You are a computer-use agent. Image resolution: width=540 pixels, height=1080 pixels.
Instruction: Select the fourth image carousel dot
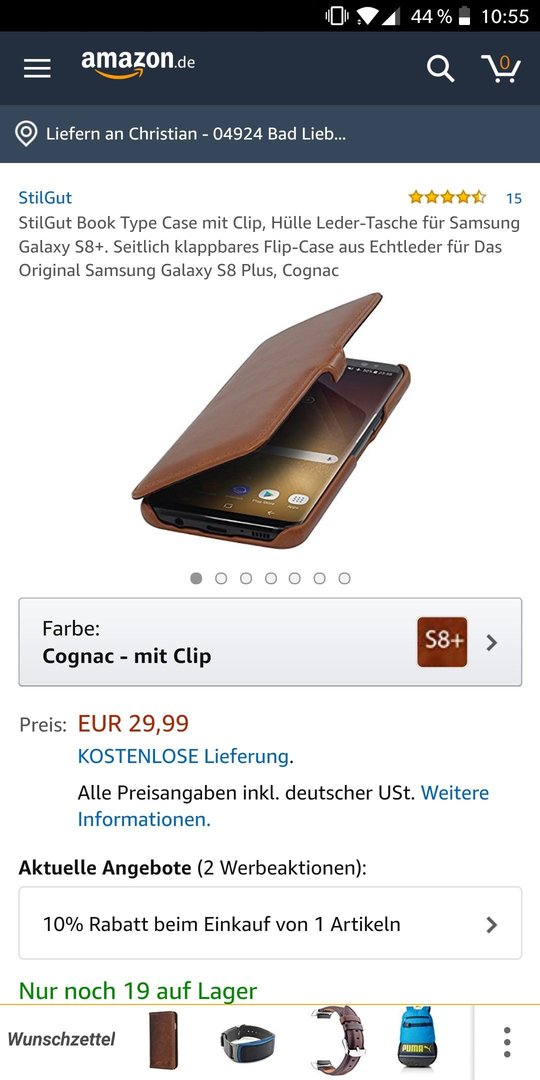pos(271,579)
